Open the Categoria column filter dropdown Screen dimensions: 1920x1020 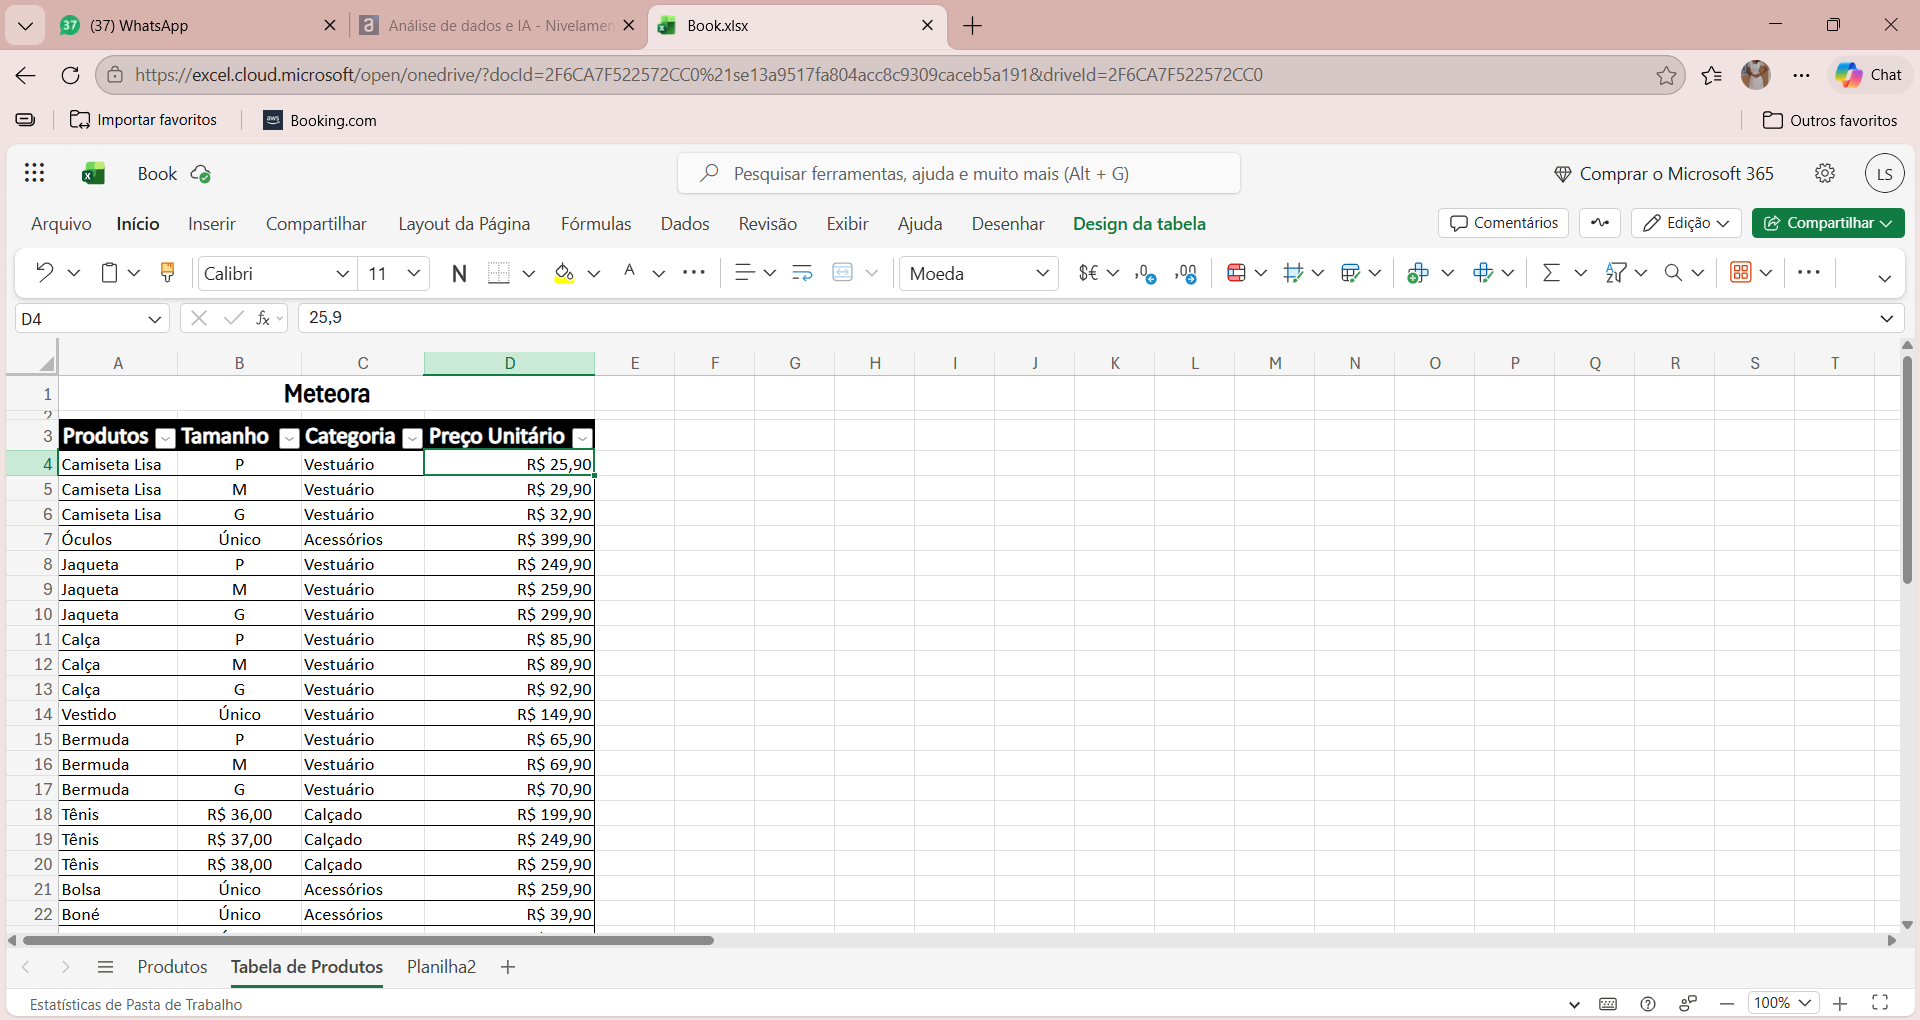point(412,438)
